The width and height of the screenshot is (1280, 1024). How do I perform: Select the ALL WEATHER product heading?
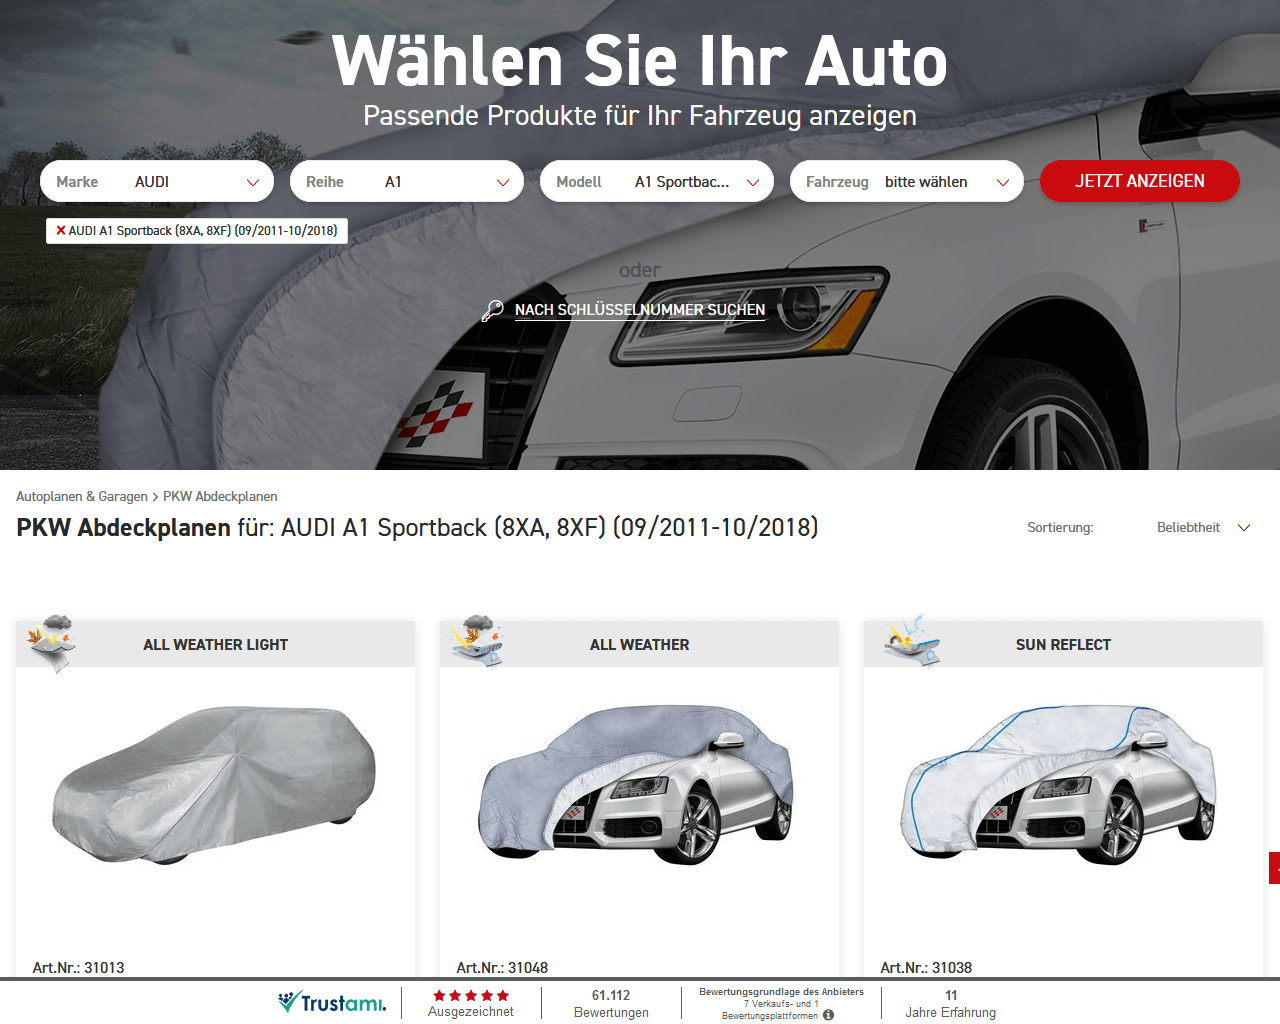tap(640, 645)
